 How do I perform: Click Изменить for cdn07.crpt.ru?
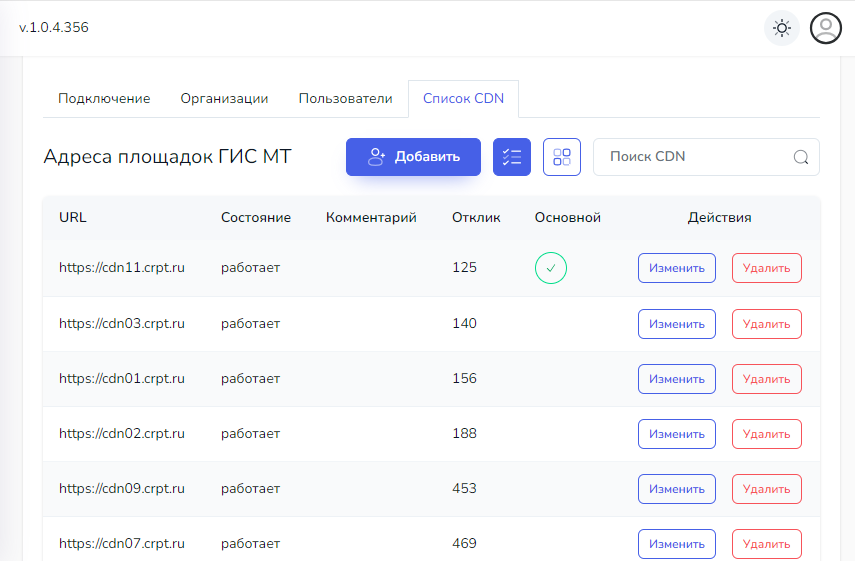pos(677,544)
